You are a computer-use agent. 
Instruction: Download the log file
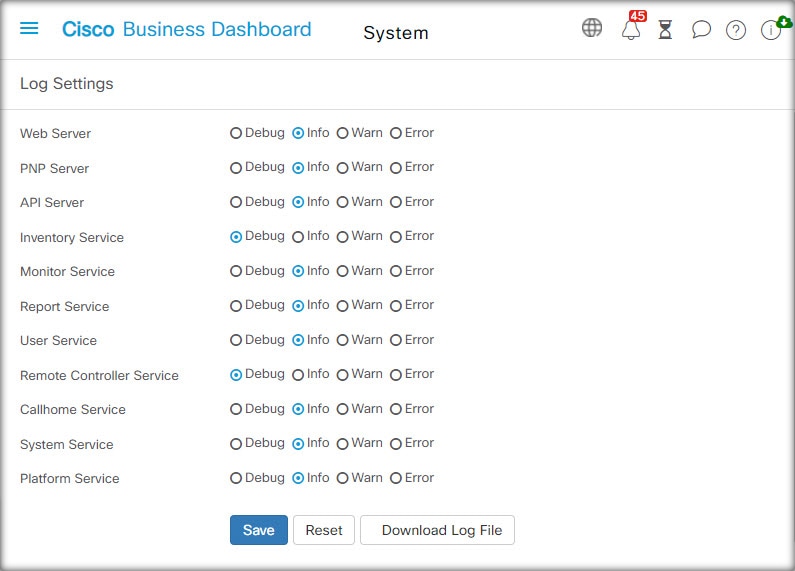[x=437, y=530]
